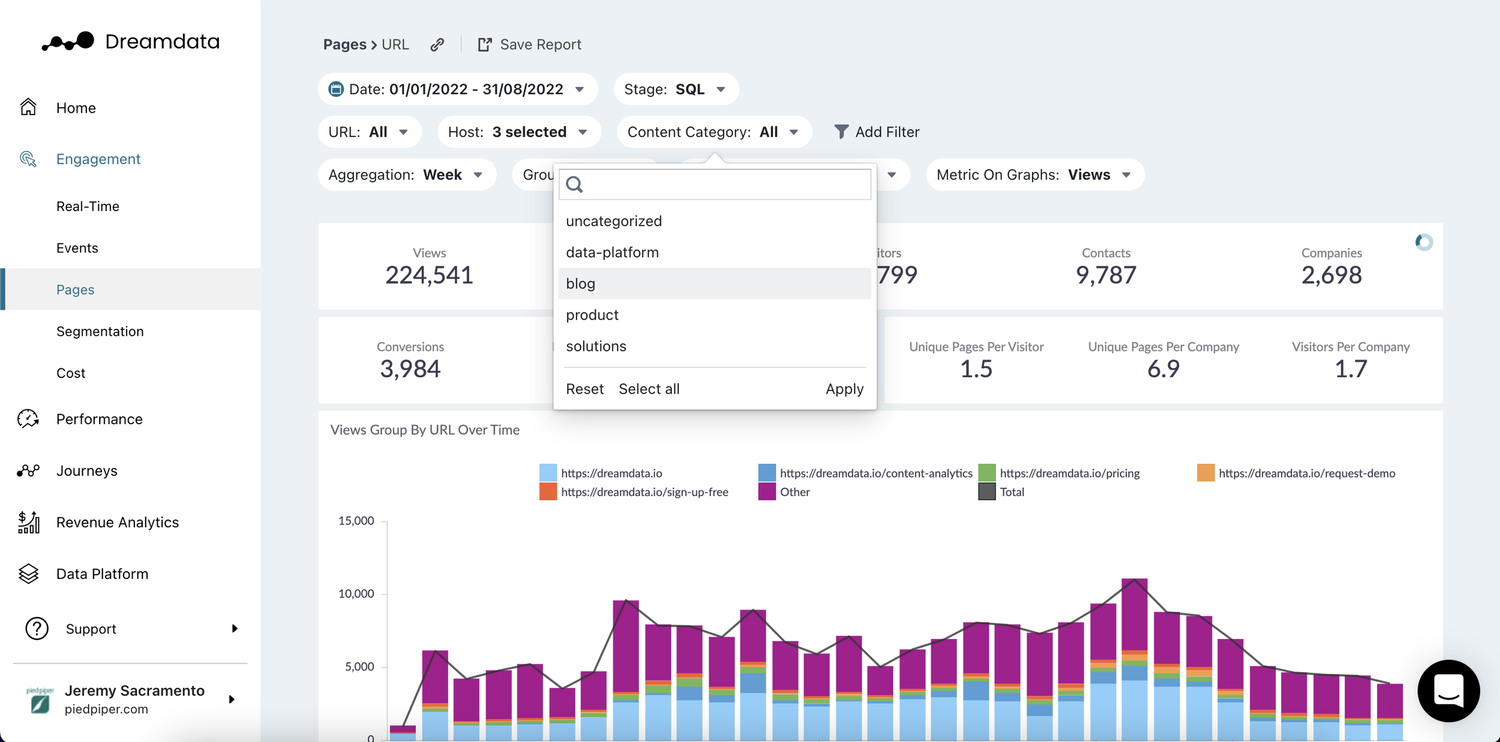This screenshot has width=1500, height=742.
Task: Click the orange swatch for request-demo series
Action: (1205, 472)
